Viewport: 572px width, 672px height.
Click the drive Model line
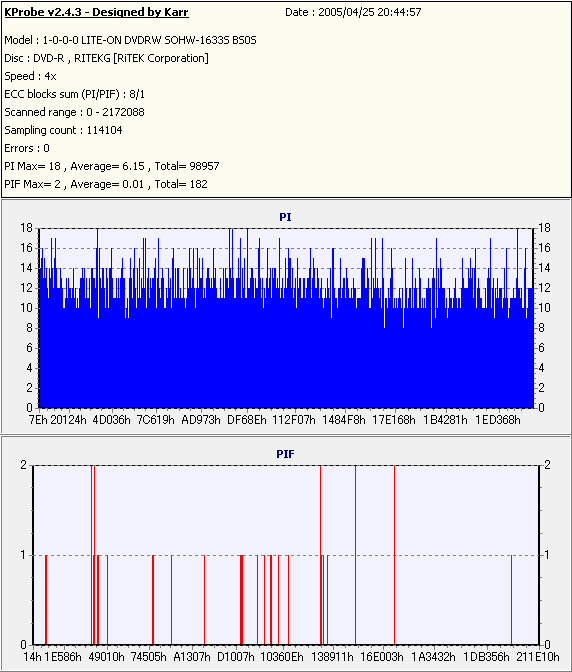pyautogui.click(x=130, y=40)
